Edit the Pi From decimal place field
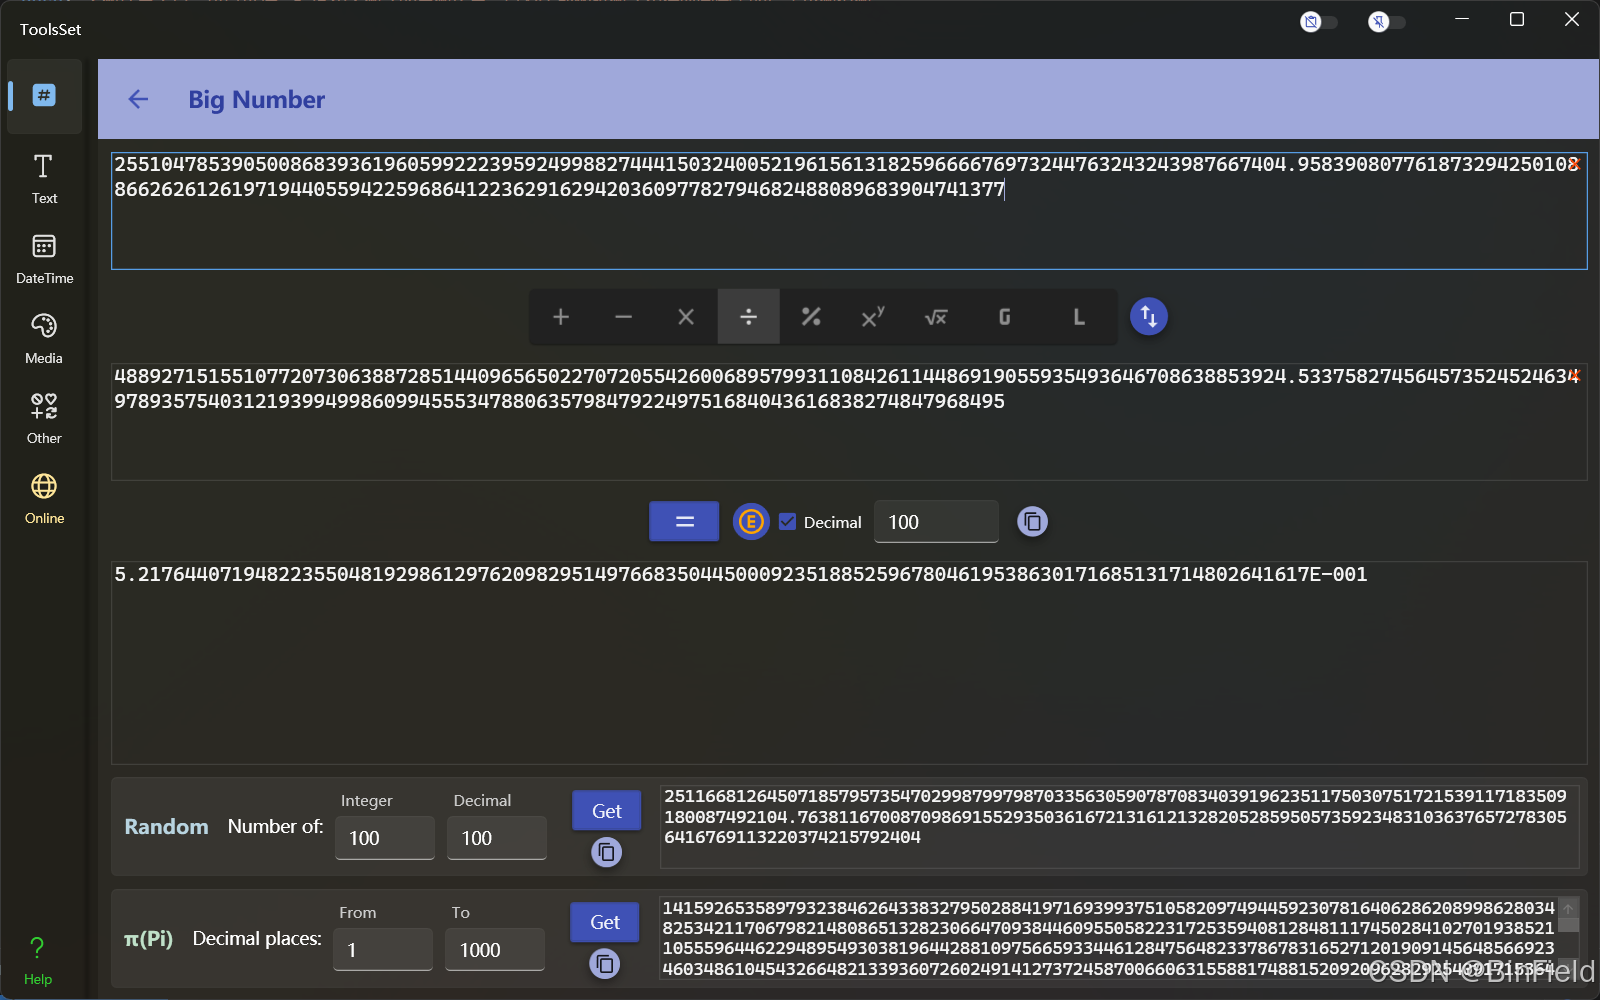The height and width of the screenshot is (1000, 1600). 383,950
